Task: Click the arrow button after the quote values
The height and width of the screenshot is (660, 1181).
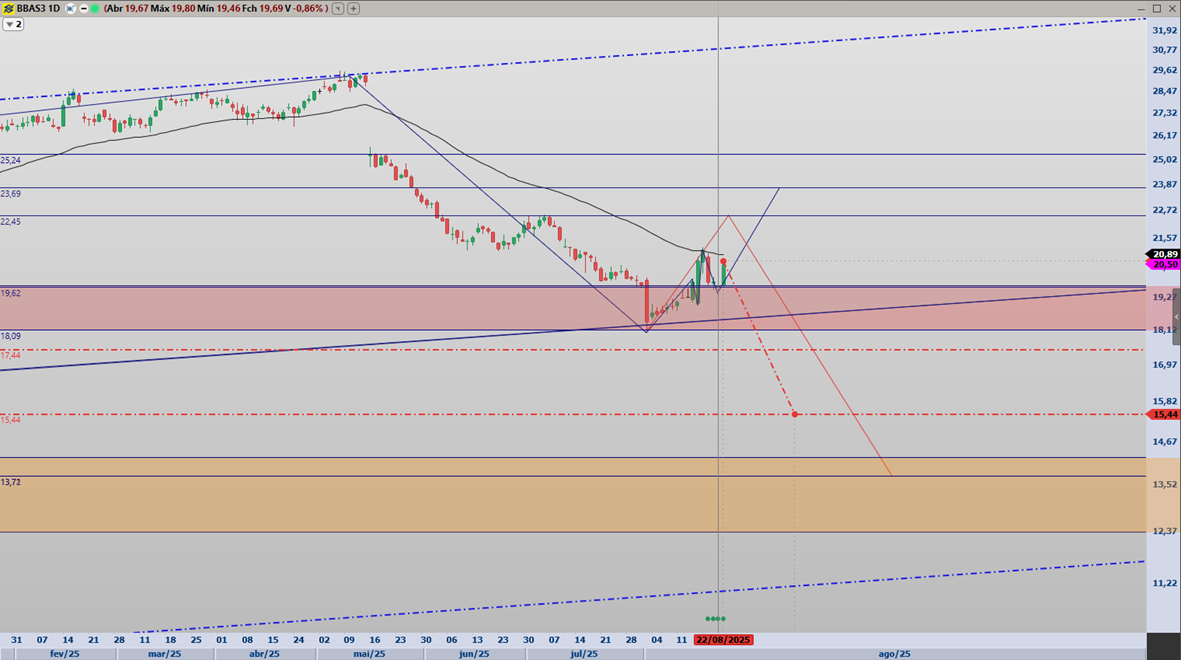Action: coord(338,8)
